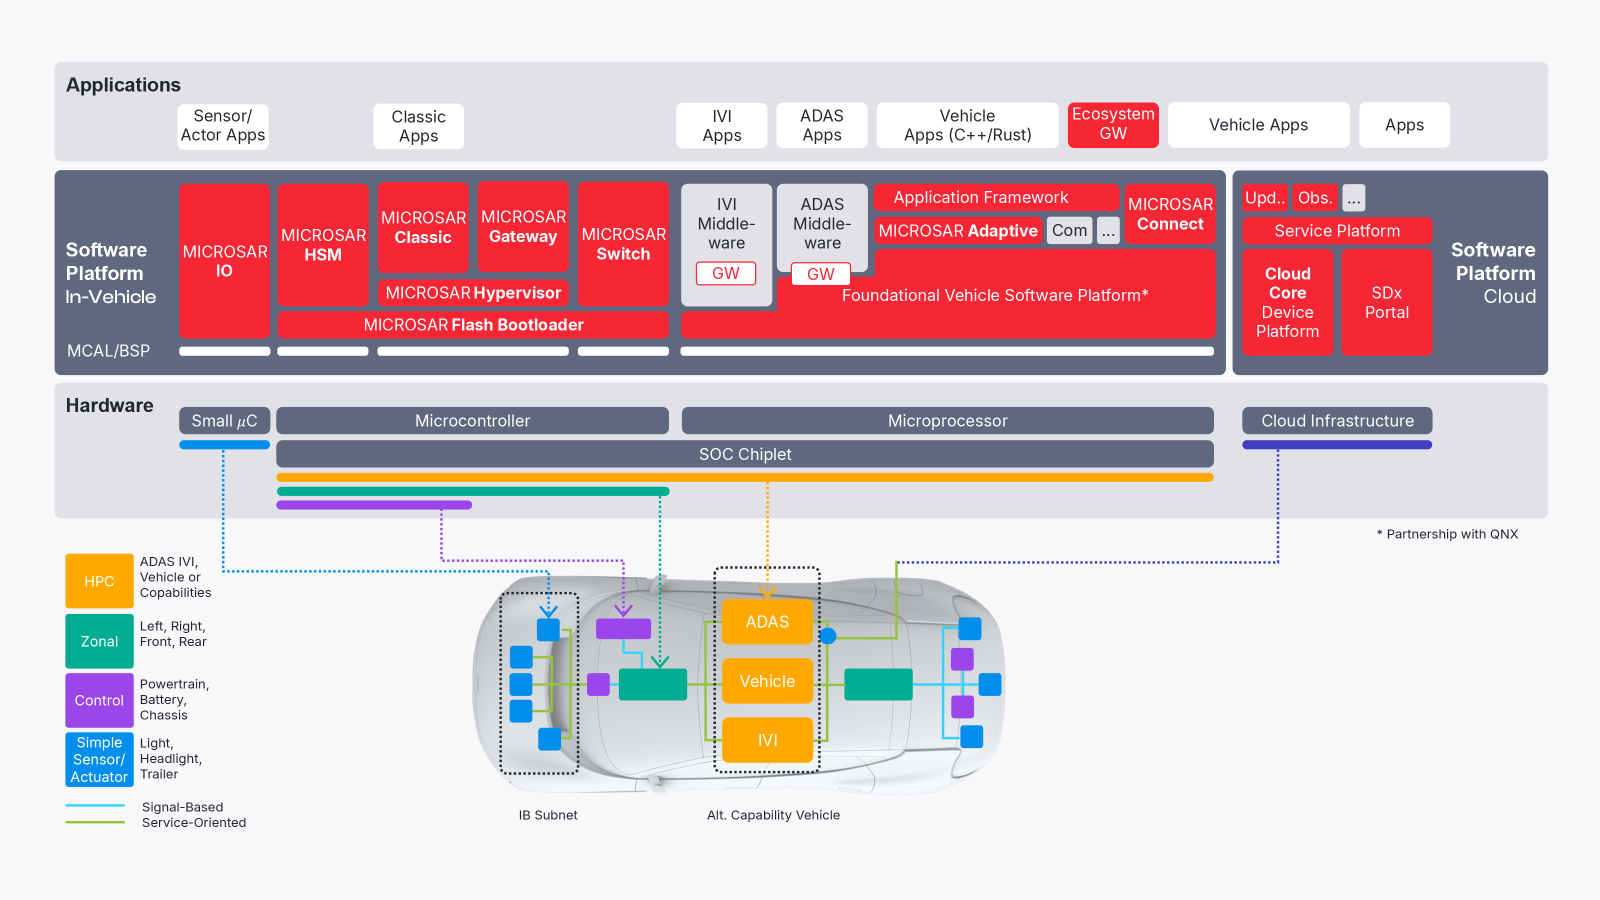Select the Applications heading
This screenshot has width=1600, height=900.
(x=123, y=85)
